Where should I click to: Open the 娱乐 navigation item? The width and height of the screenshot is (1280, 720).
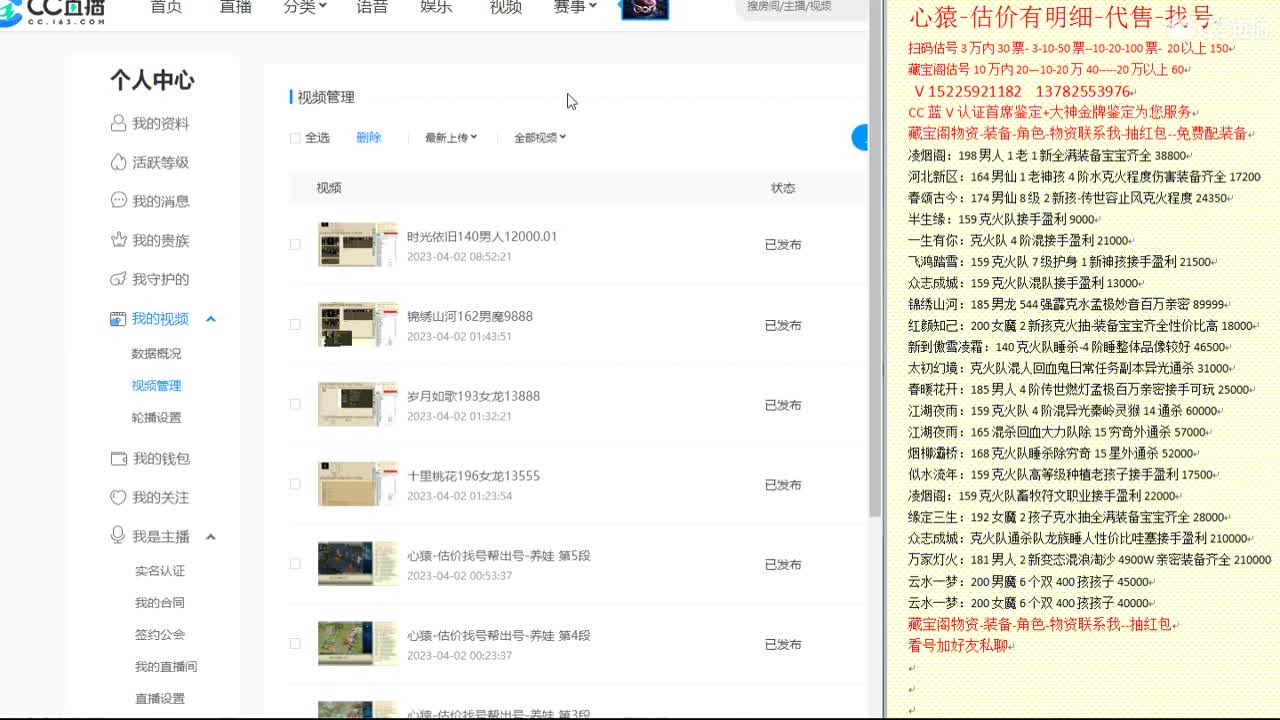tap(436, 7)
